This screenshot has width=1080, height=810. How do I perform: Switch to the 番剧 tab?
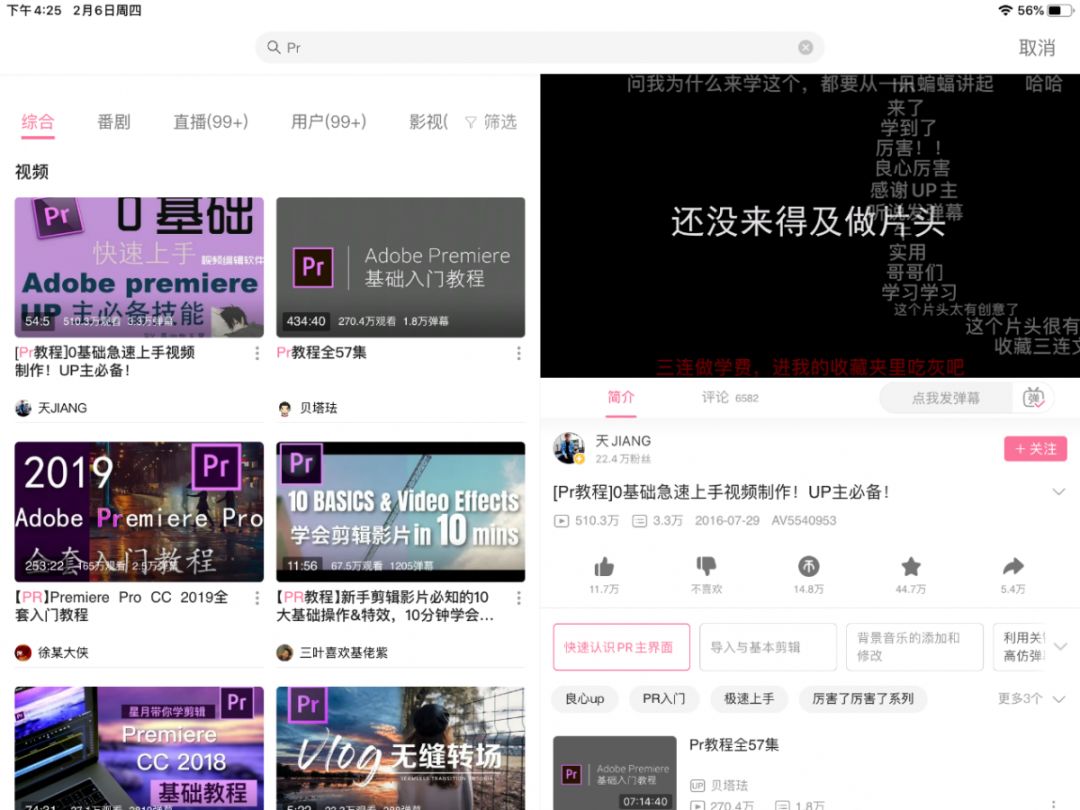tap(114, 122)
